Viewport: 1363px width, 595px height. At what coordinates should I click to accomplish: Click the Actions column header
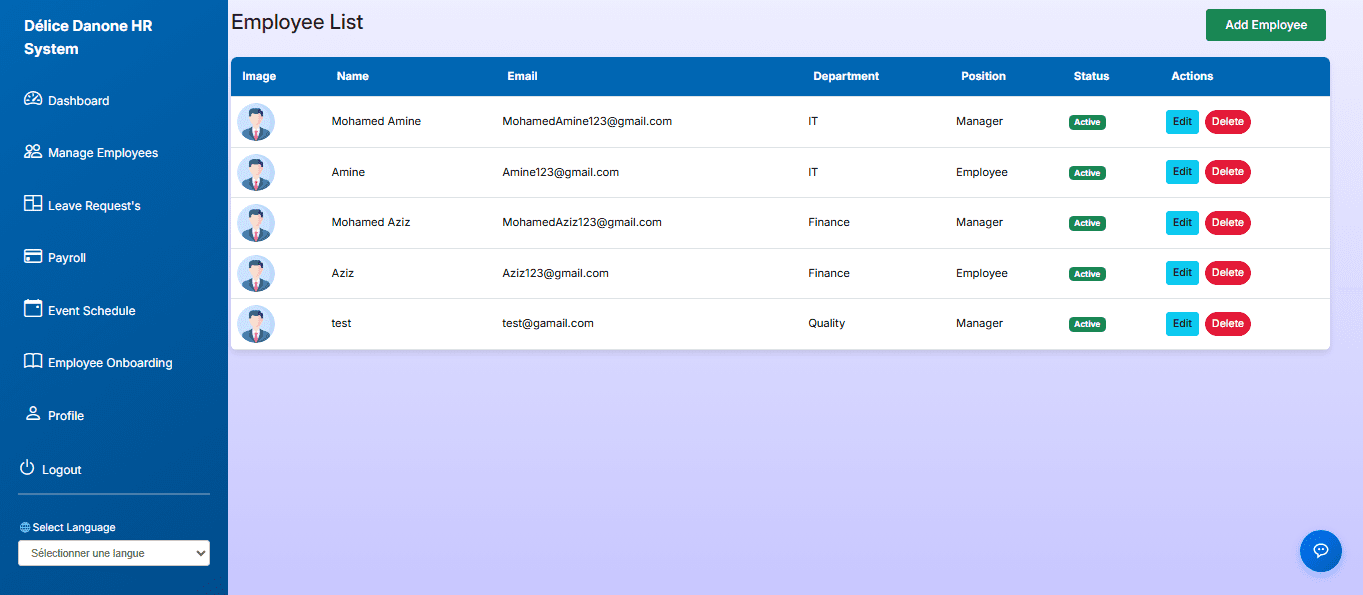click(x=1192, y=76)
